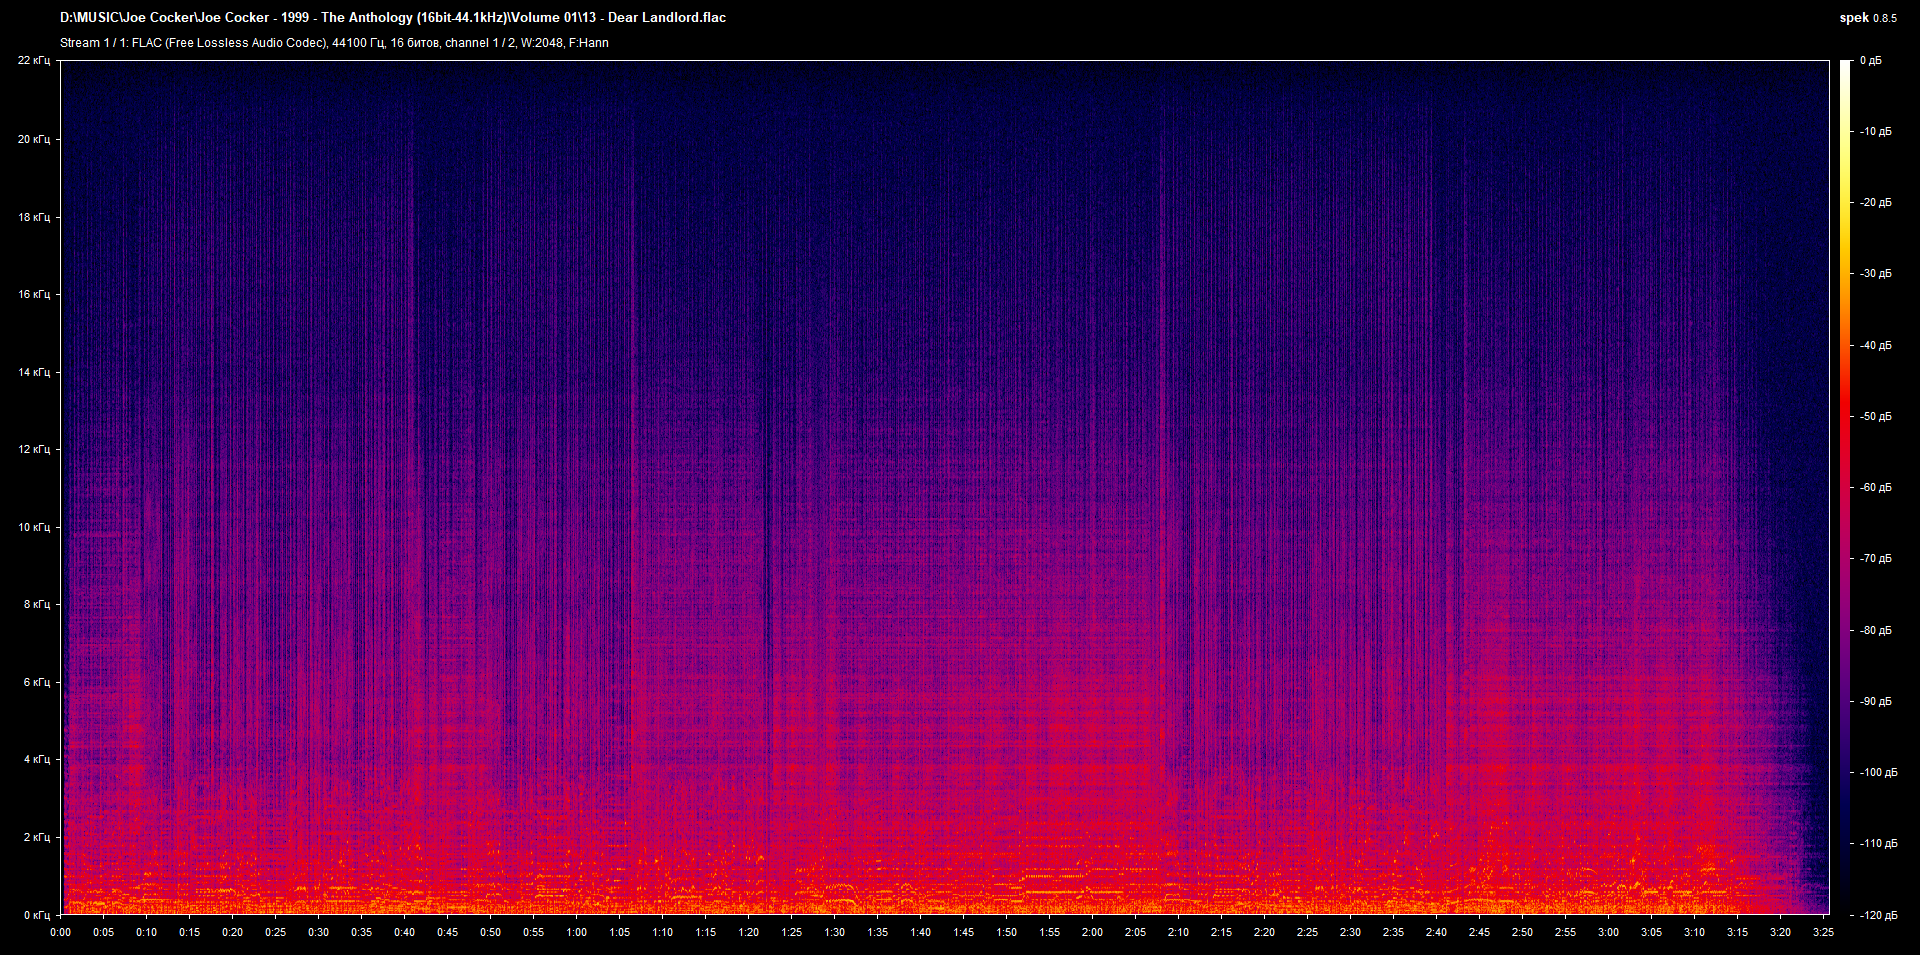The width and height of the screenshot is (1920, 955).
Task: Click the -80 дБ level scale label
Action: click(x=1875, y=630)
